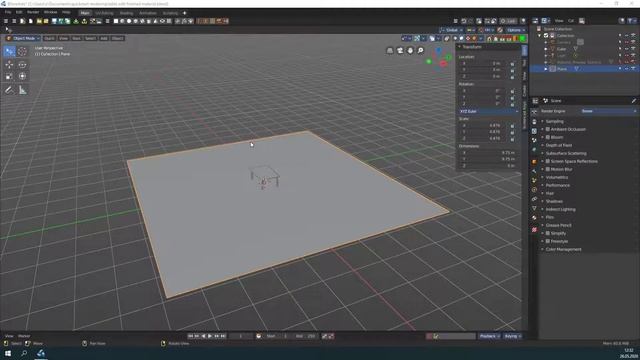Open the Edit menu

(x=19, y=13)
